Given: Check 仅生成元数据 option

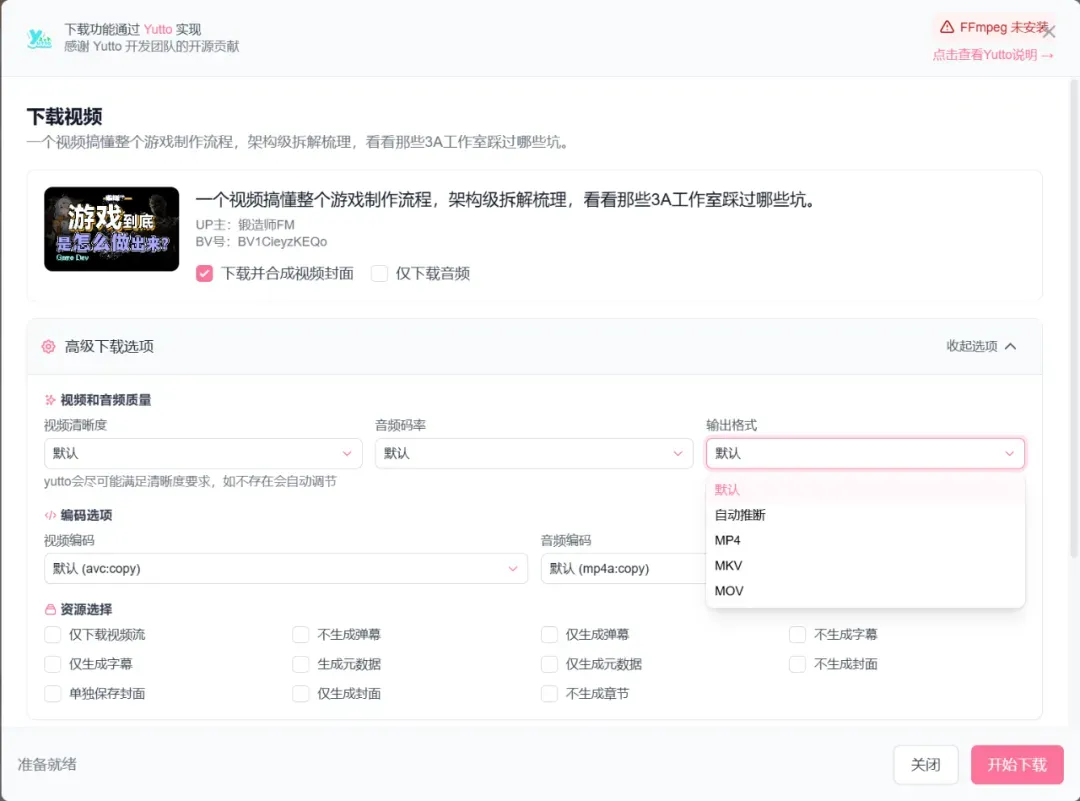Looking at the screenshot, I should [550, 664].
